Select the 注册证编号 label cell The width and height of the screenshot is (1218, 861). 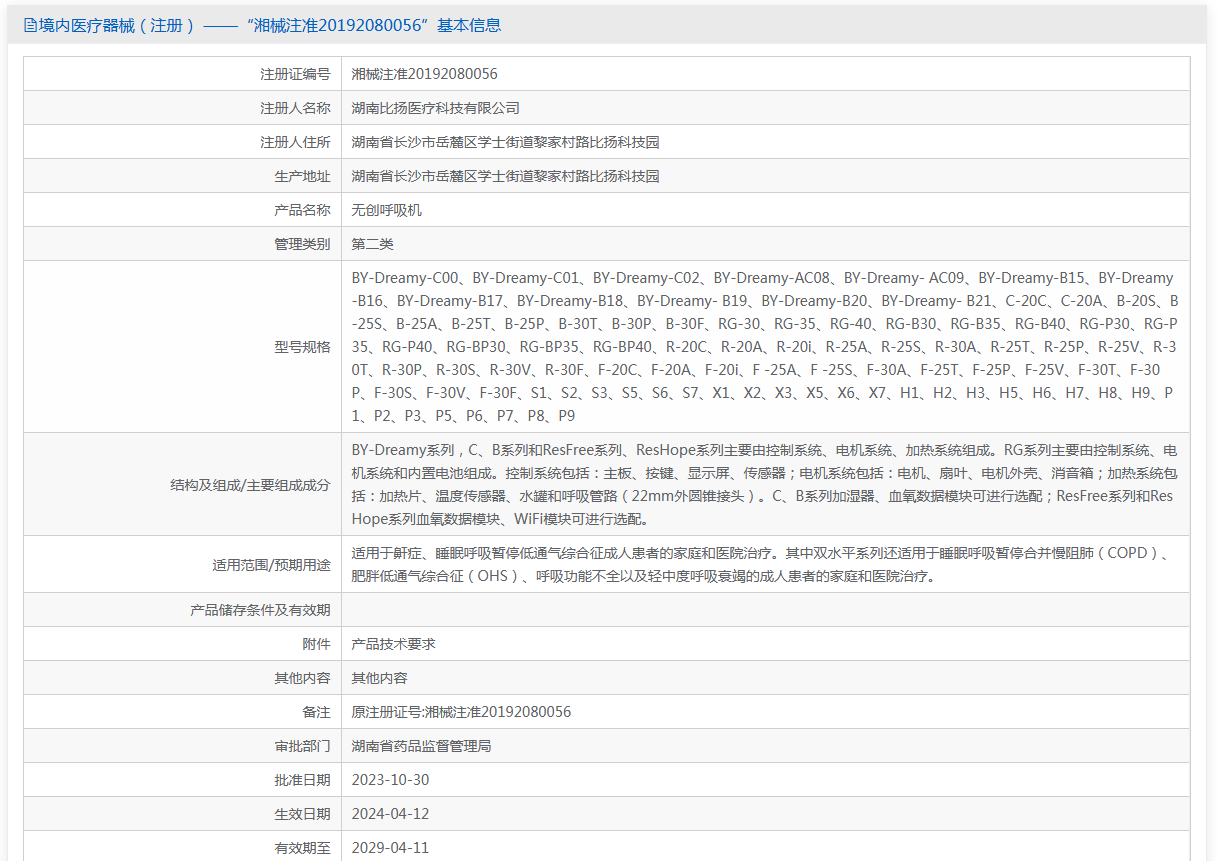(x=183, y=74)
